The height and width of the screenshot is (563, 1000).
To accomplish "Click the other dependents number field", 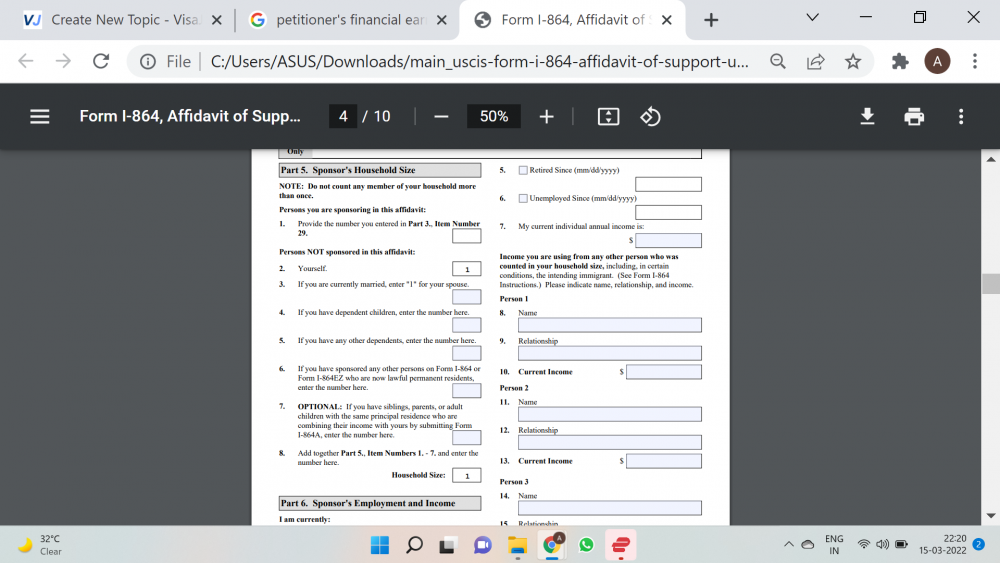I will tap(466, 353).
